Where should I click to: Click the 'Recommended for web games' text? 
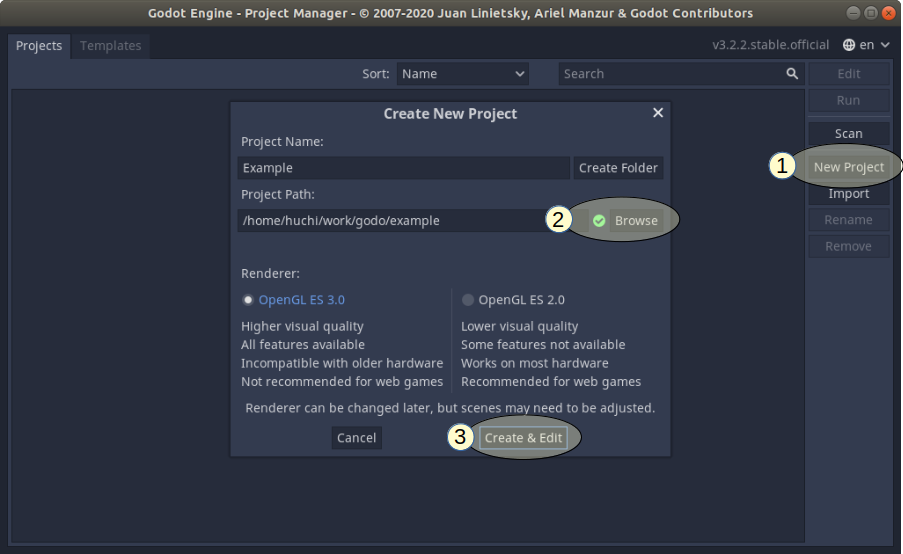tap(551, 381)
